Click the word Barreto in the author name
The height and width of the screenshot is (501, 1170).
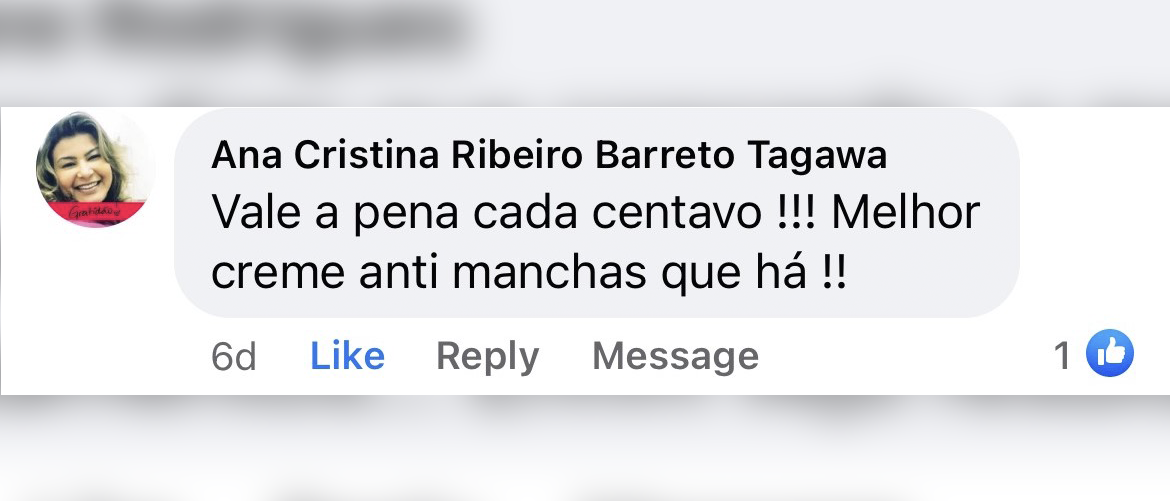coord(664,155)
